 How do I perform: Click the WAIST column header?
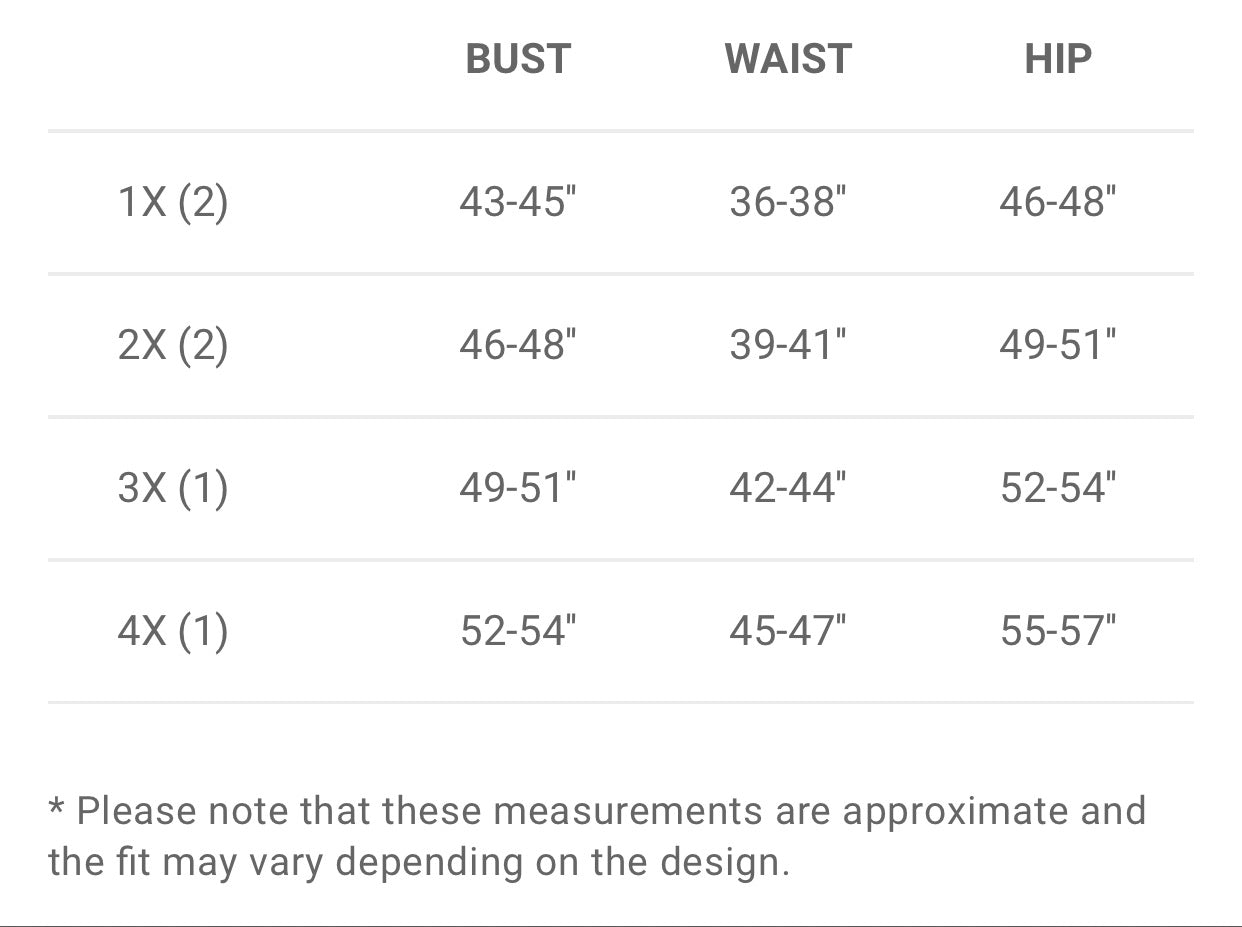pyautogui.click(x=788, y=59)
